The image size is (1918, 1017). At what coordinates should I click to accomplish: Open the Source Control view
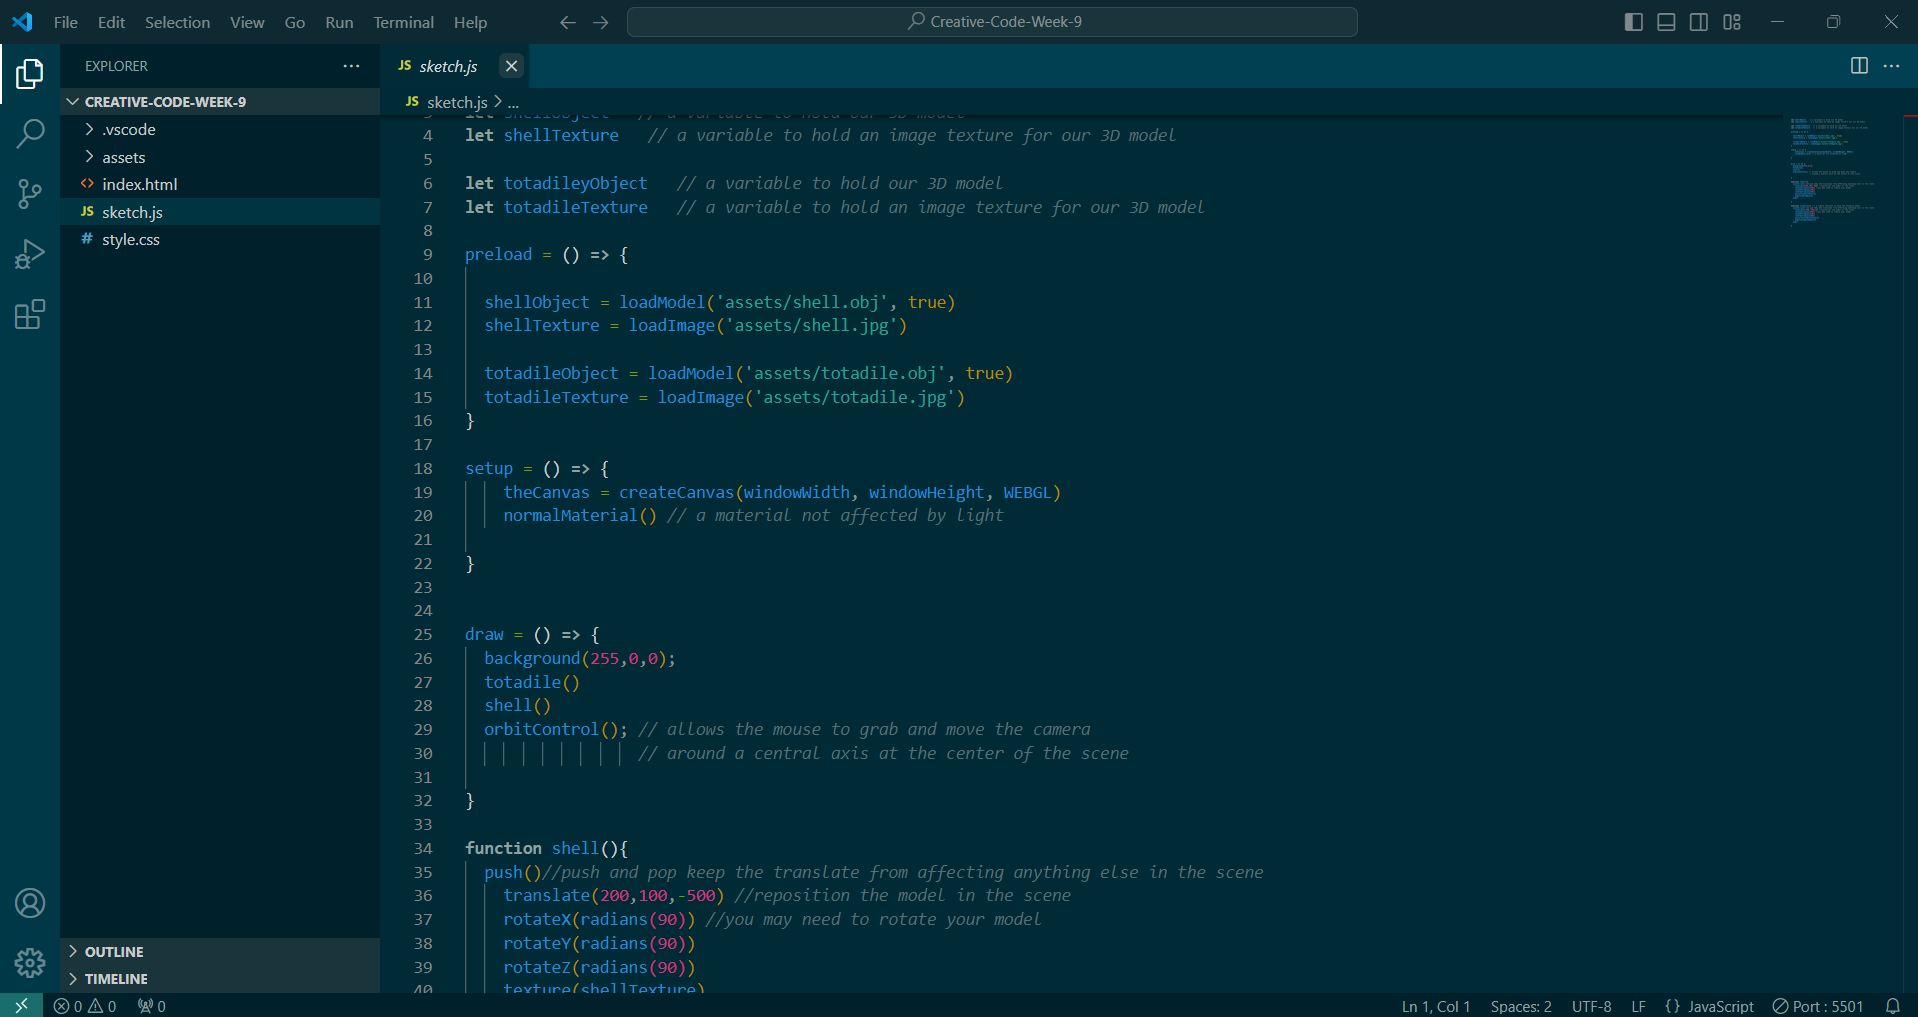pos(30,194)
